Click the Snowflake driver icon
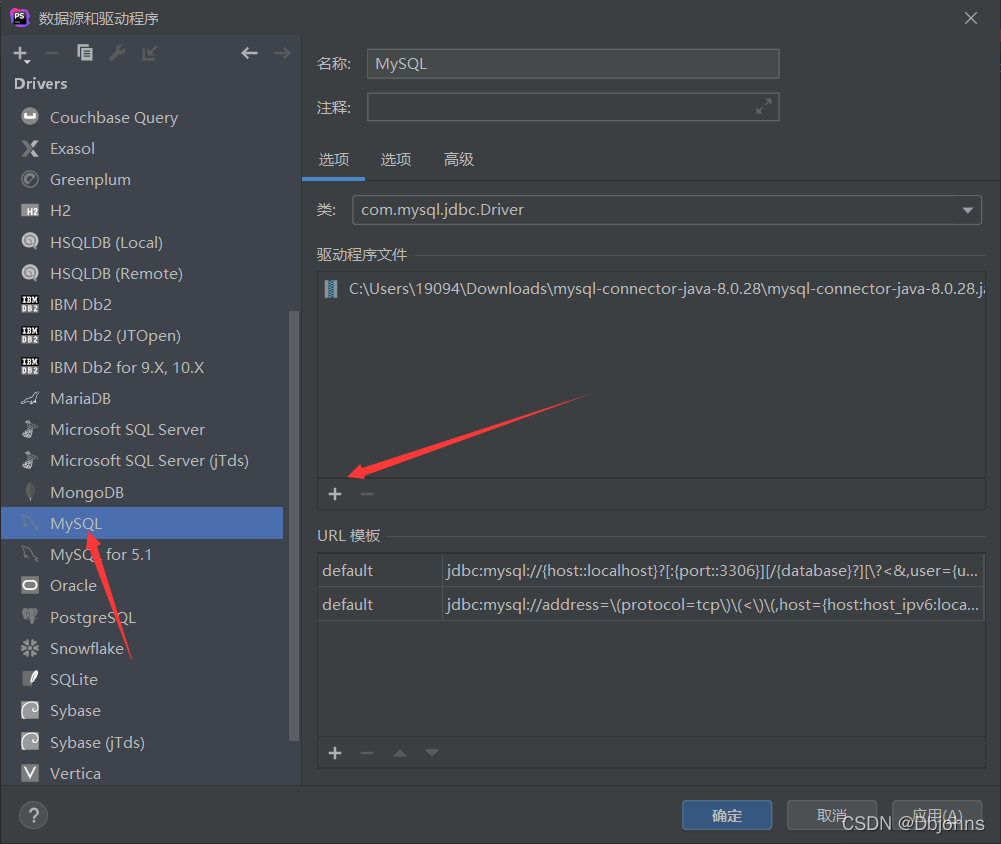 tap(30, 648)
